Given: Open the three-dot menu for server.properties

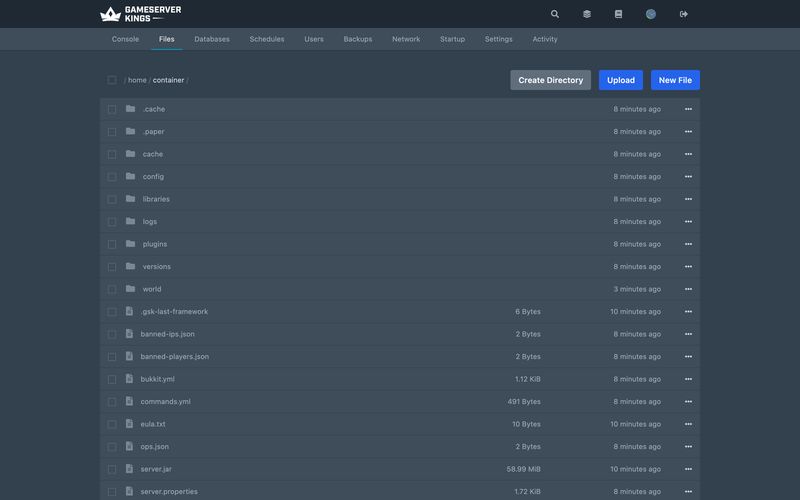Looking at the screenshot, I should coord(688,491).
